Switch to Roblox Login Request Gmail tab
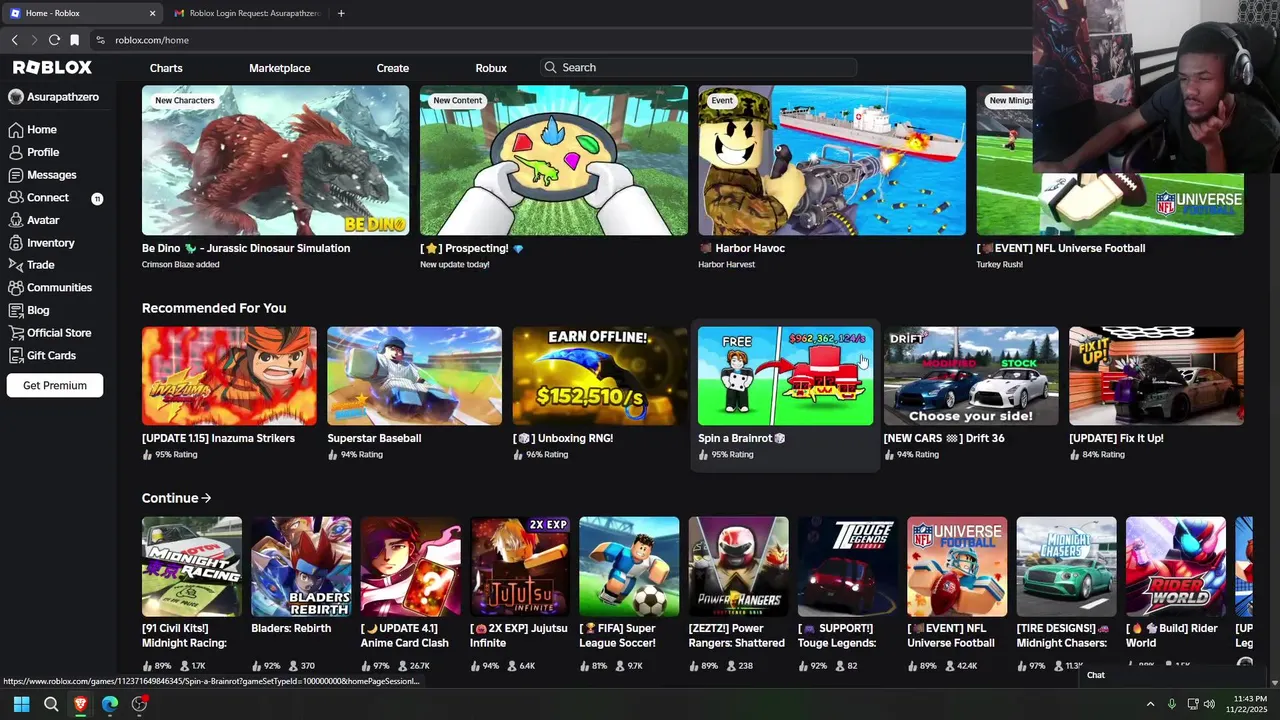Viewport: 1280px width, 720px height. coord(248,13)
